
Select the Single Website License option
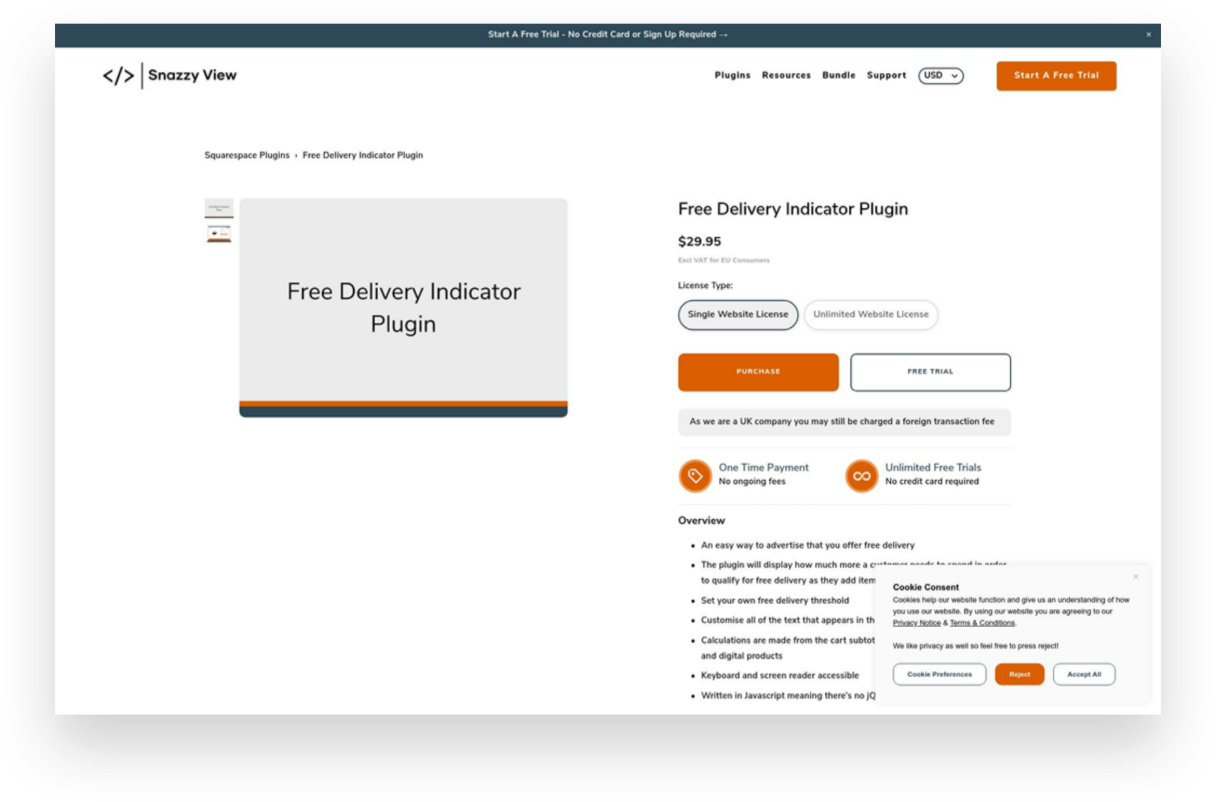pyautogui.click(x=737, y=314)
